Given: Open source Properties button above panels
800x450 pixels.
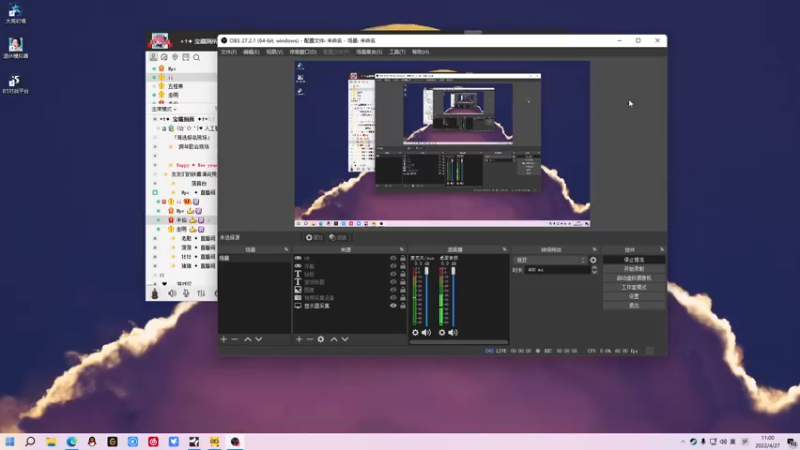Looking at the screenshot, I should (314, 237).
